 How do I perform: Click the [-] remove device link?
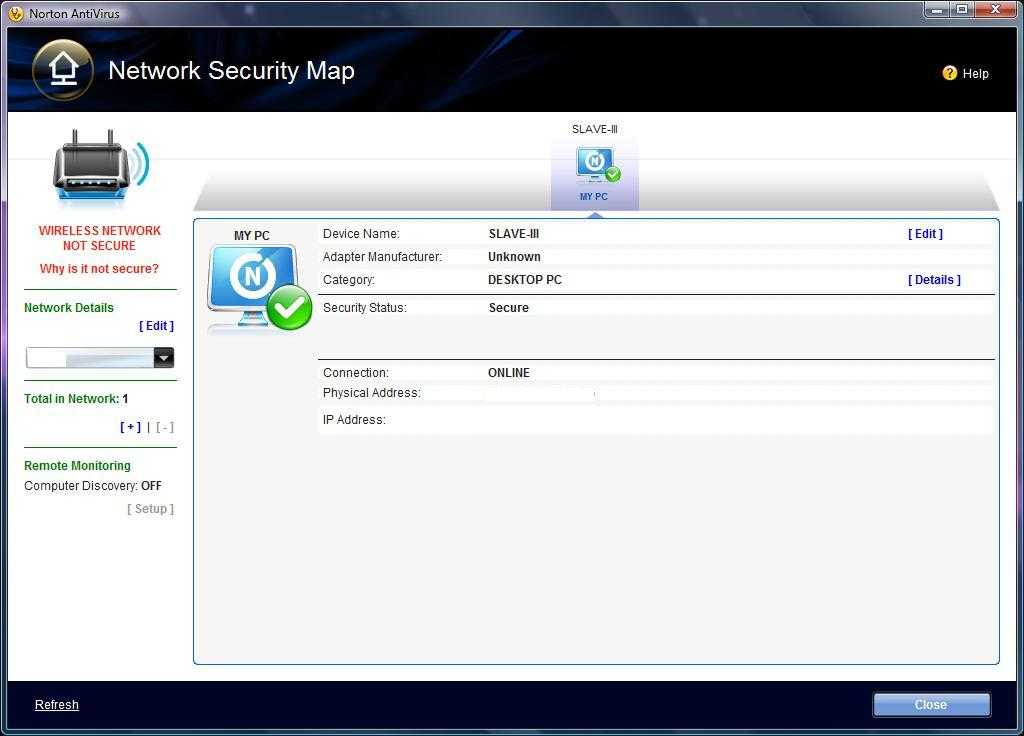[x=165, y=427]
